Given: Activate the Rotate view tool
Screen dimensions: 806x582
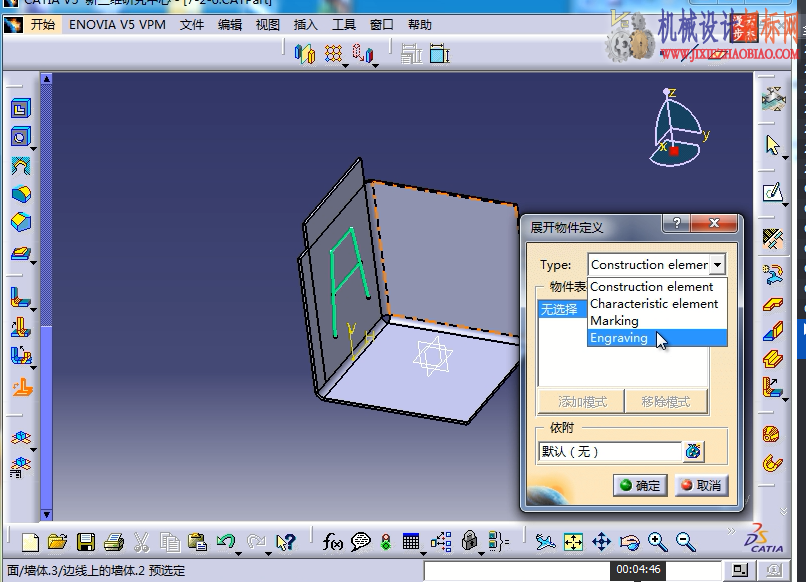Looking at the screenshot, I should (629, 542).
